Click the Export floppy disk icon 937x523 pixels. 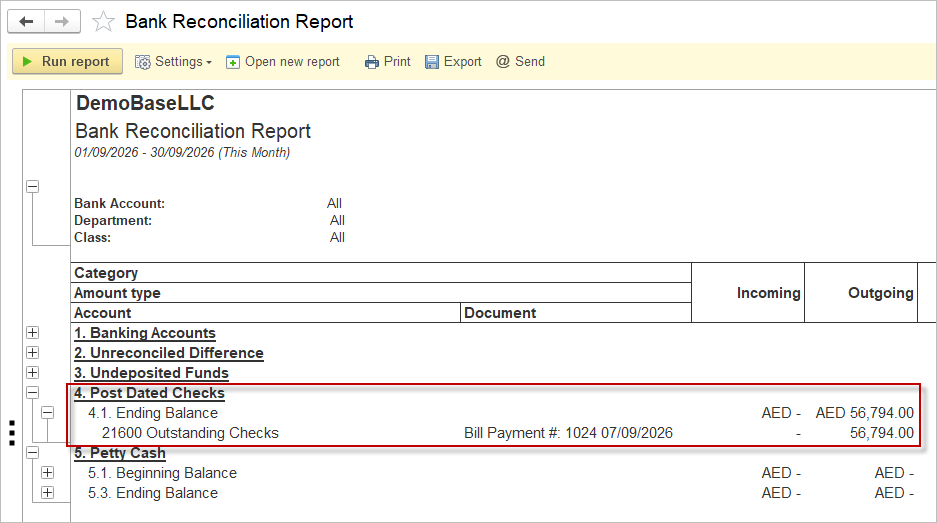[x=431, y=62]
